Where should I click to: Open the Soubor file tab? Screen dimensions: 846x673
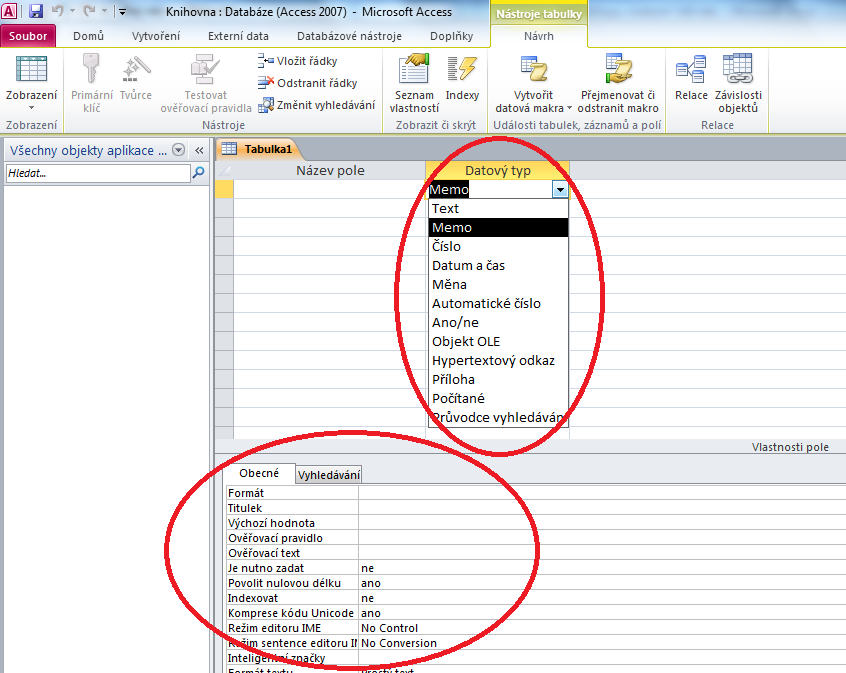(28, 36)
